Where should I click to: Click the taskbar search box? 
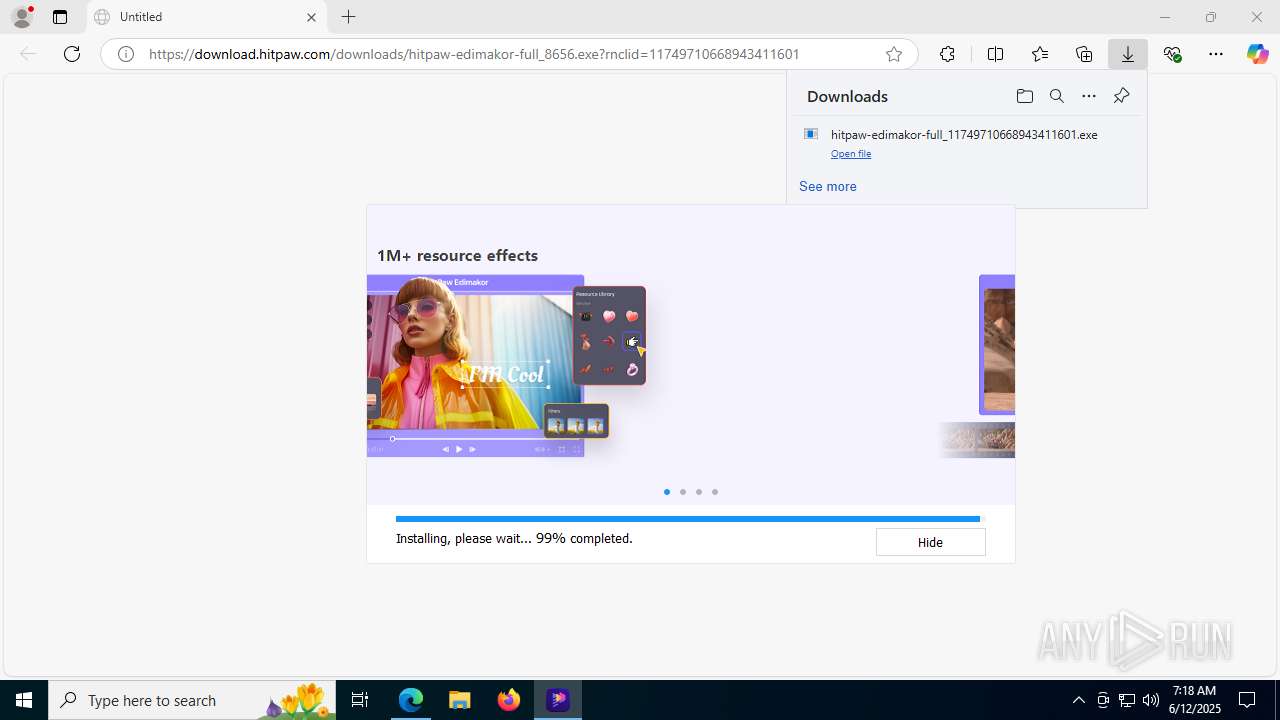coord(192,700)
